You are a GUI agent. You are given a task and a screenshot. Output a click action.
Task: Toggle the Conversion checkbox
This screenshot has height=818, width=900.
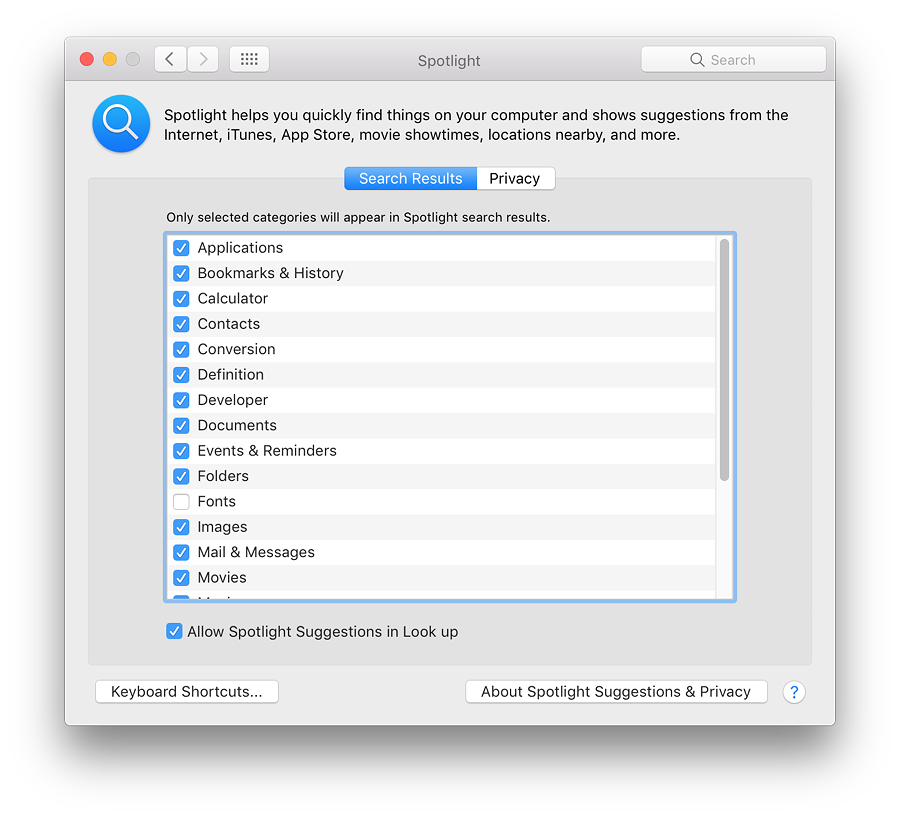pyautogui.click(x=181, y=349)
